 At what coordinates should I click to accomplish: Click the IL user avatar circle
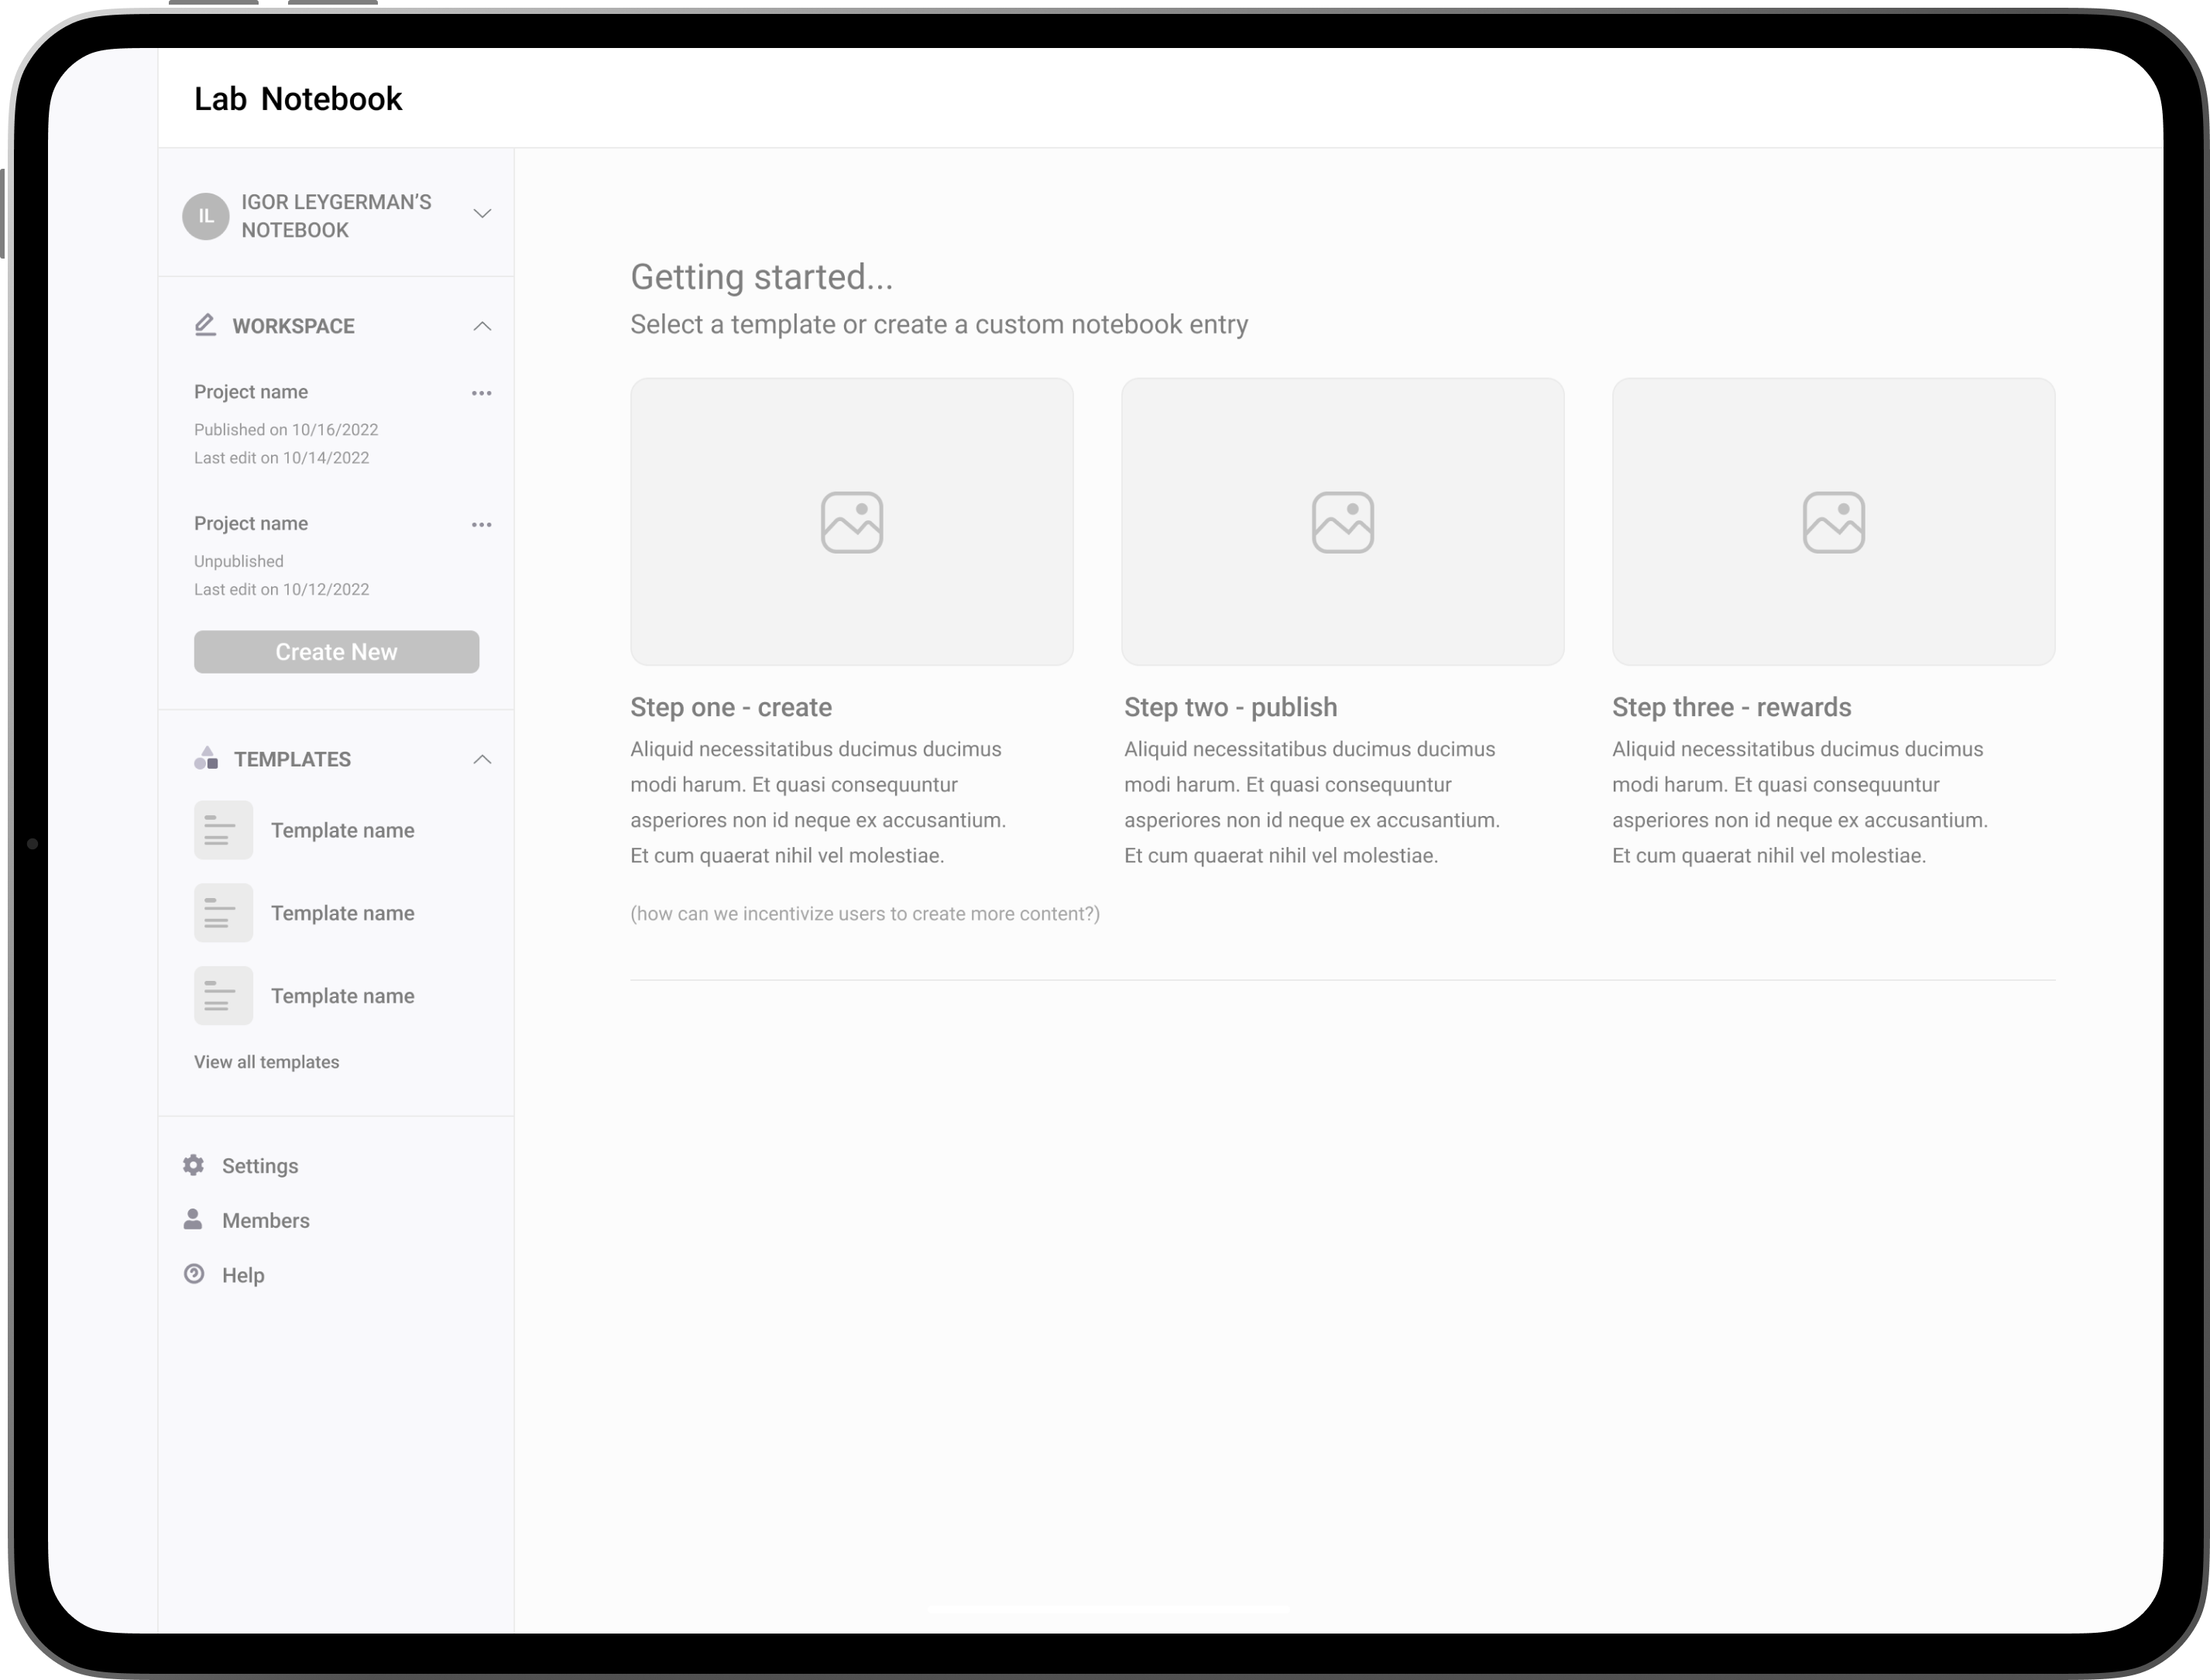[x=205, y=216]
